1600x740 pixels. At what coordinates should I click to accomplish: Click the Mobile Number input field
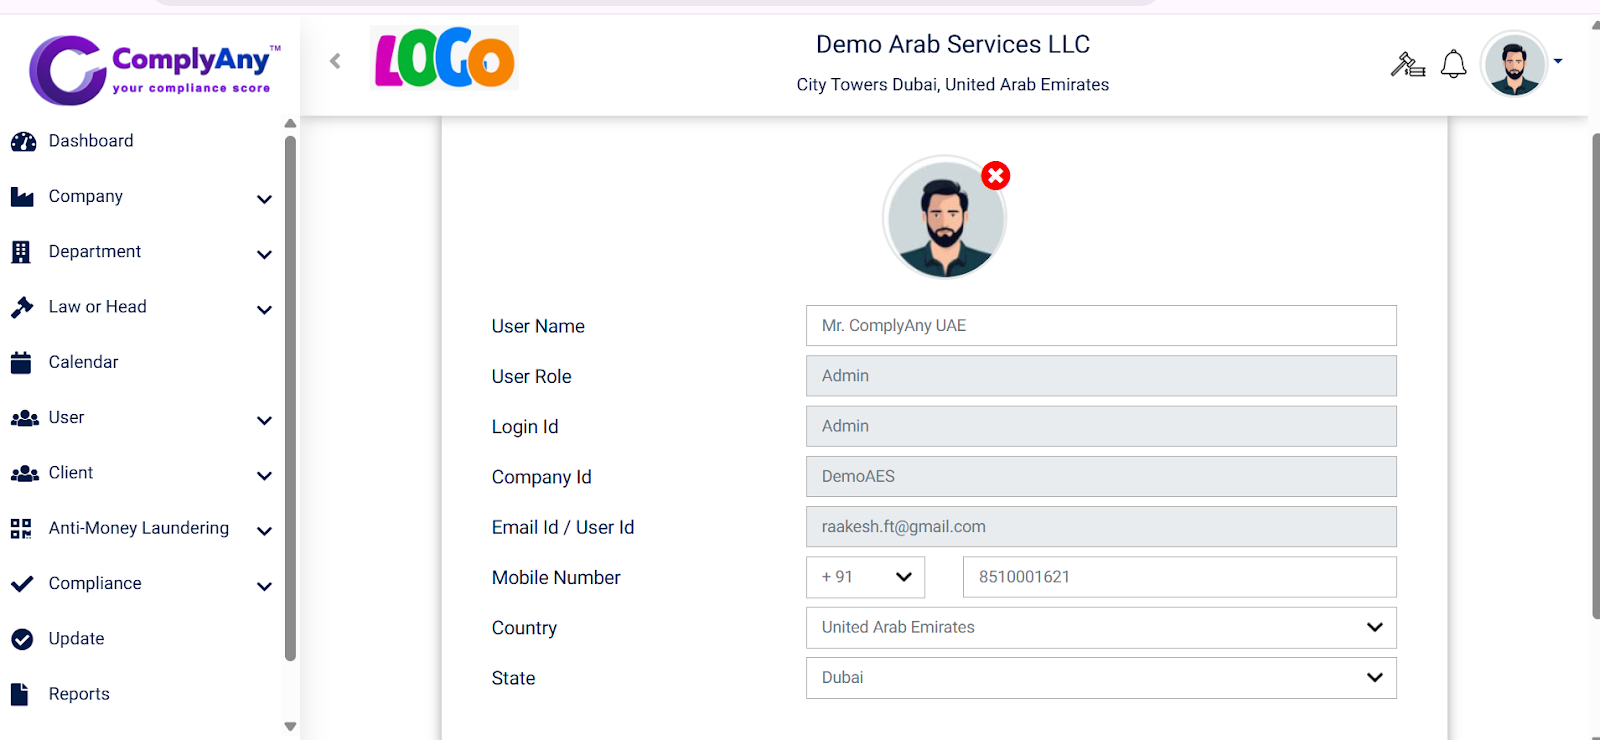(x=1178, y=577)
